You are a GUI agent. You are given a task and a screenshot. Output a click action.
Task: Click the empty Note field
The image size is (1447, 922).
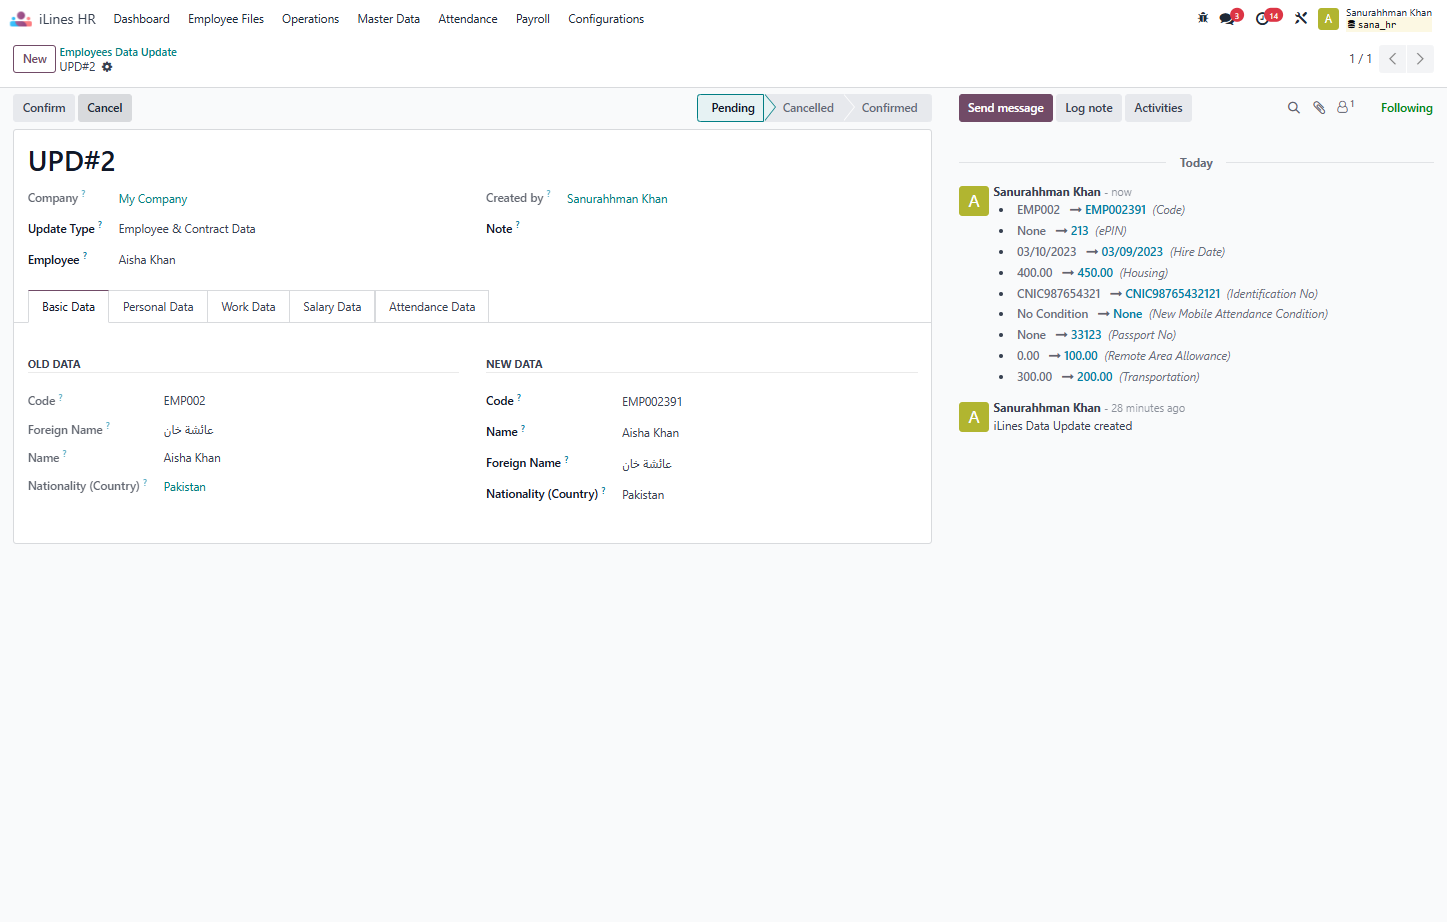[740, 229]
